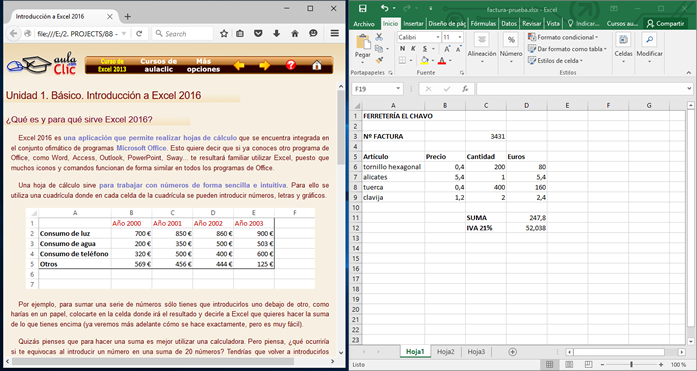Underline text with the S button

pos(425,49)
